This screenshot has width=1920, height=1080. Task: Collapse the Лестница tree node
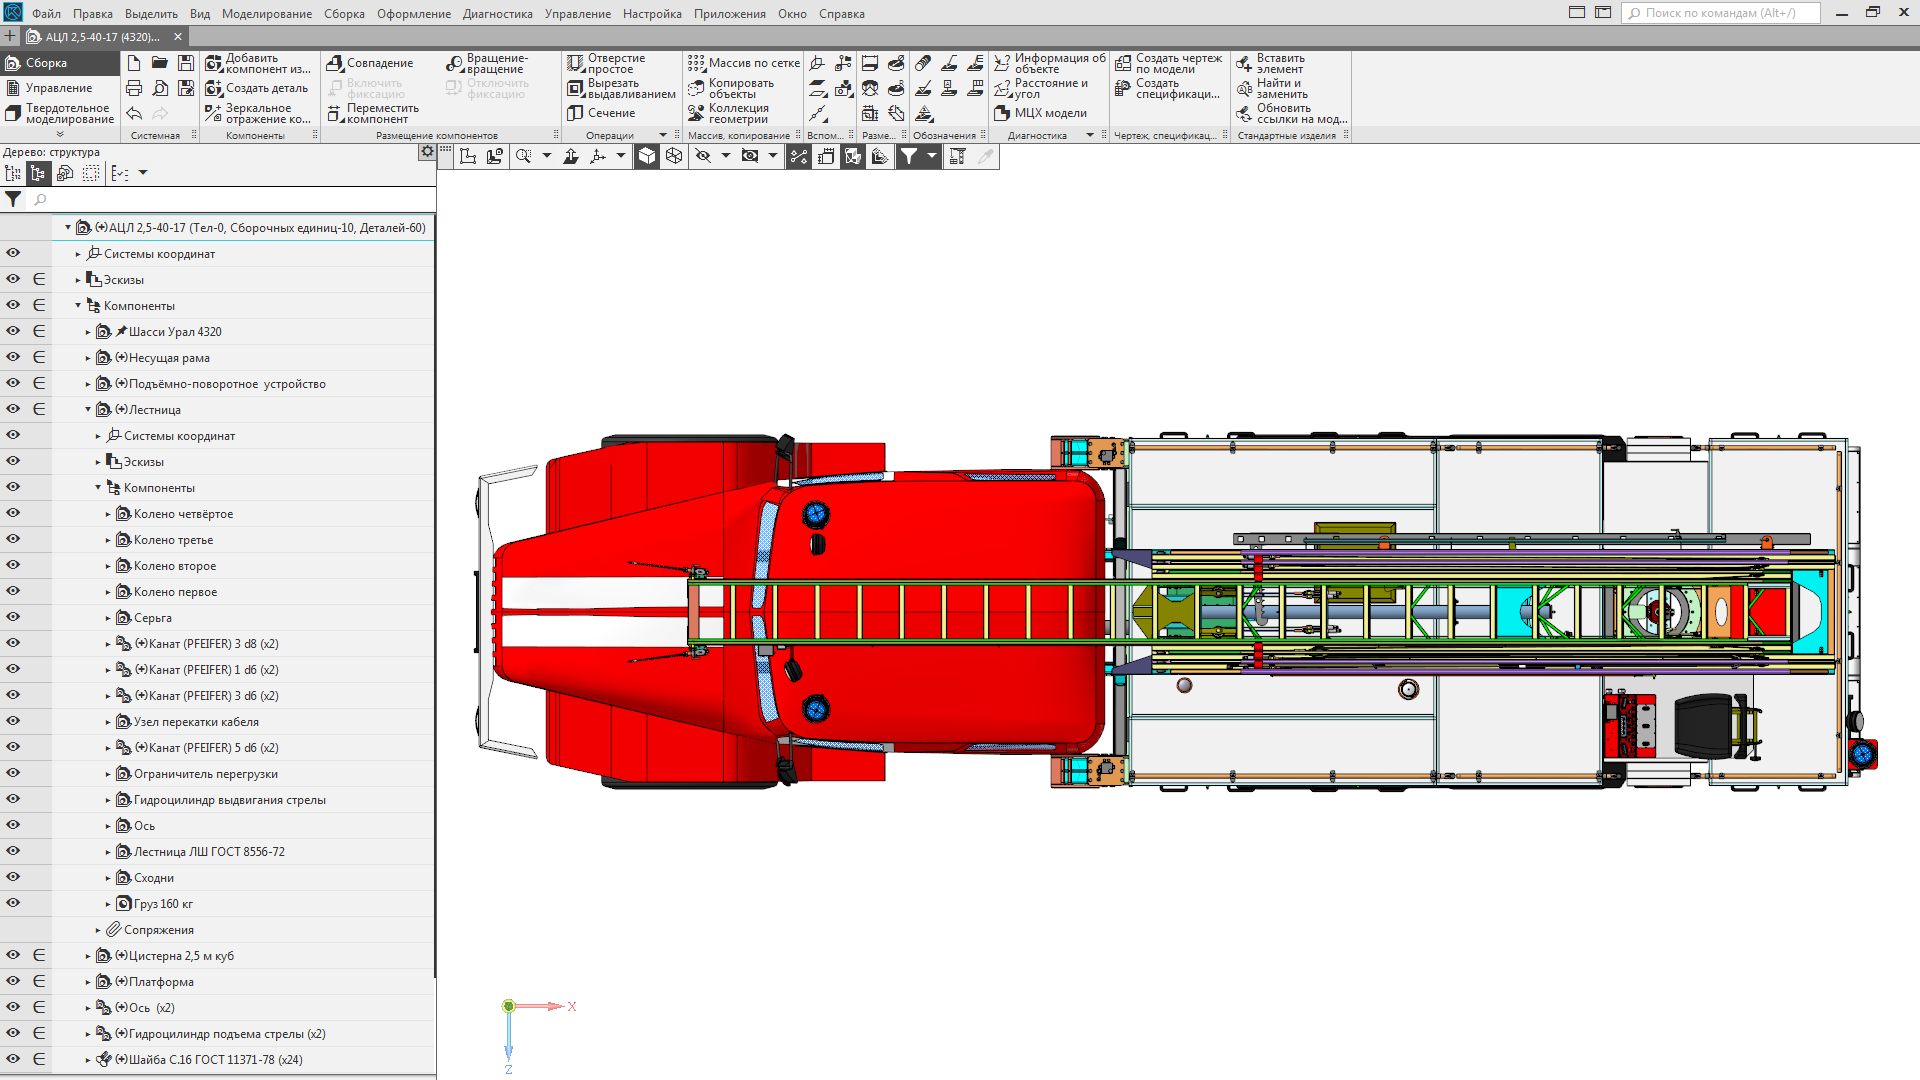pos(88,410)
